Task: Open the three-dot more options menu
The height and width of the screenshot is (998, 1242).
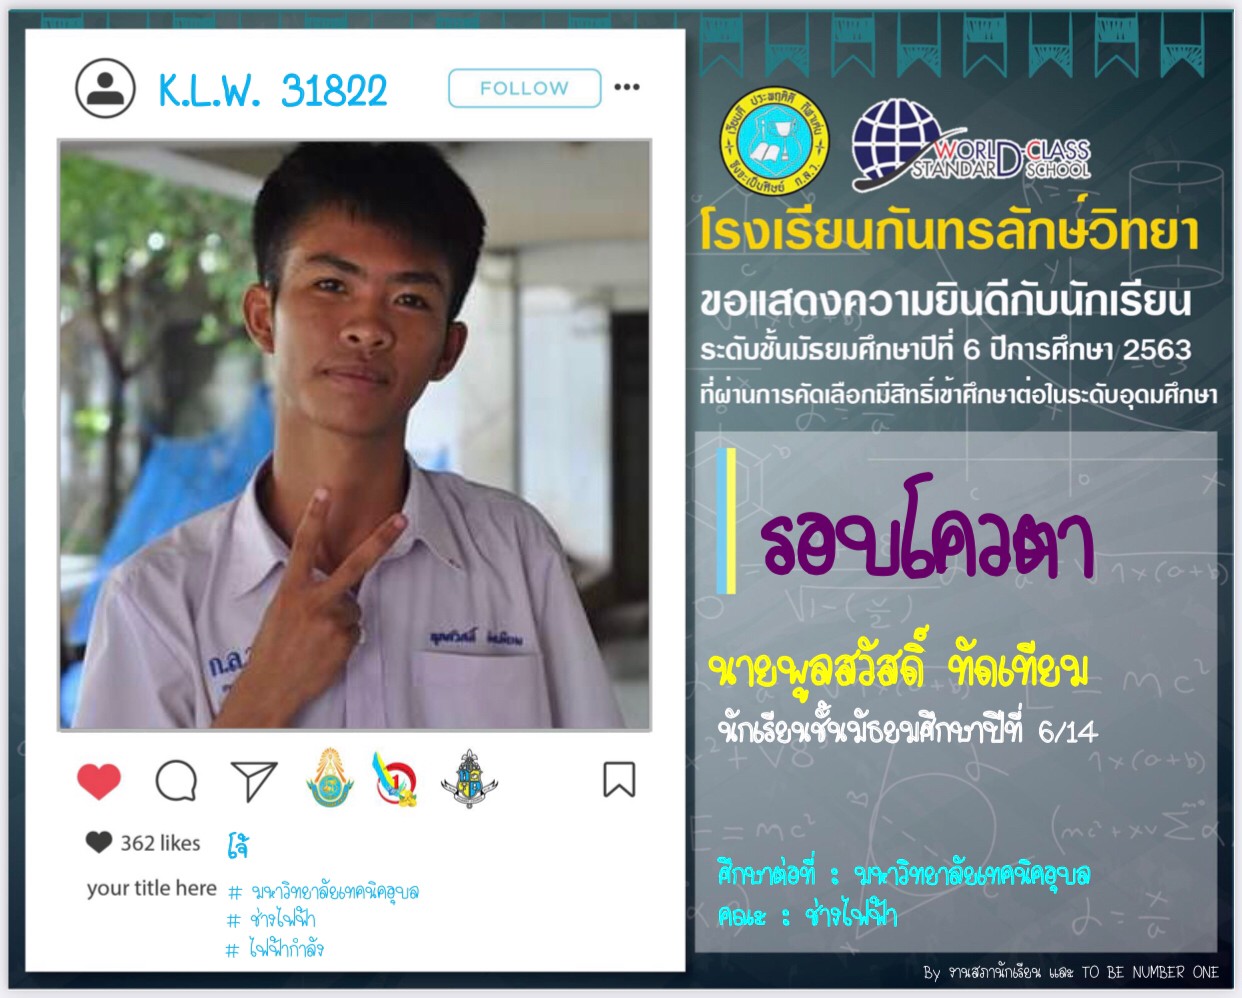Action: tap(627, 87)
